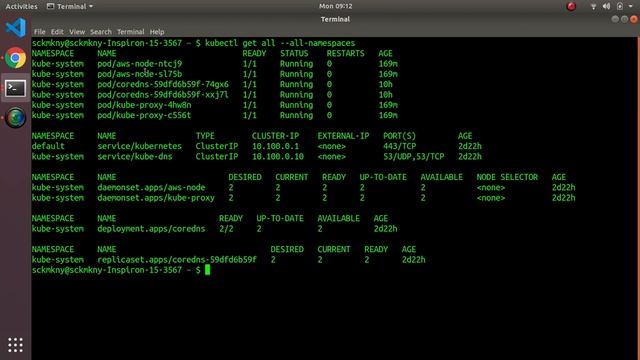Image resolution: width=640 pixels, height=360 pixels.
Task: Click the green cursor at the prompt
Action: coord(207,270)
